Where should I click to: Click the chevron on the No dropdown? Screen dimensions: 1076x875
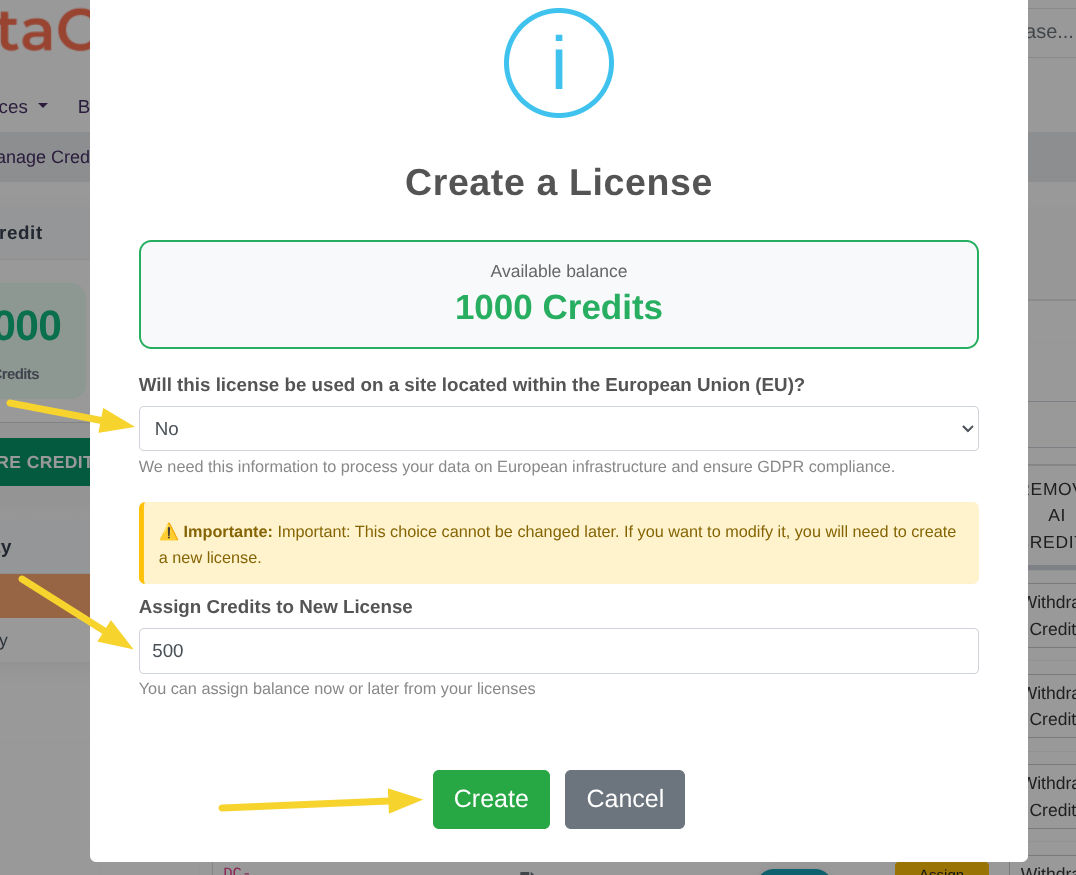click(967, 428)
